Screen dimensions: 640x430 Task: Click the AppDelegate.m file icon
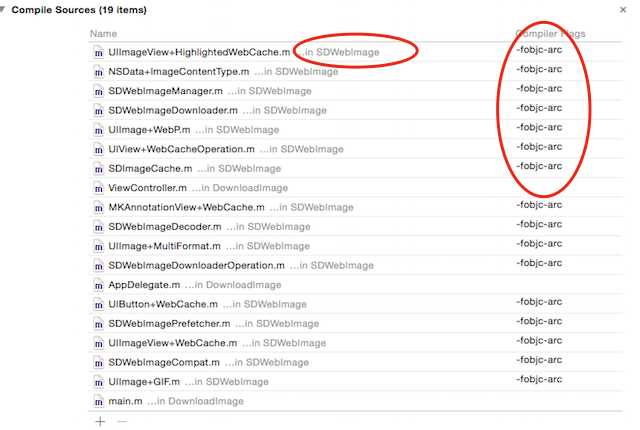(x=98, y=285)
